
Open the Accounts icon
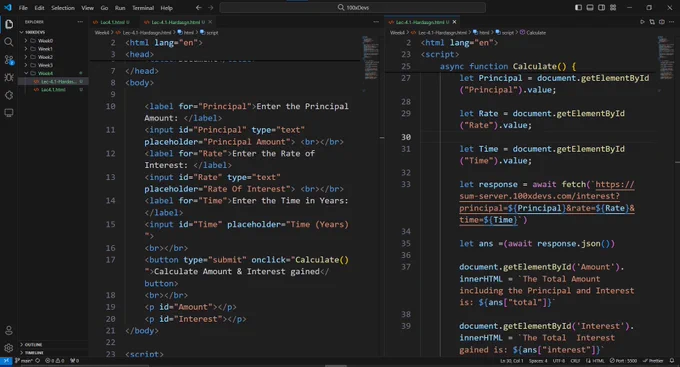(9, 331)
